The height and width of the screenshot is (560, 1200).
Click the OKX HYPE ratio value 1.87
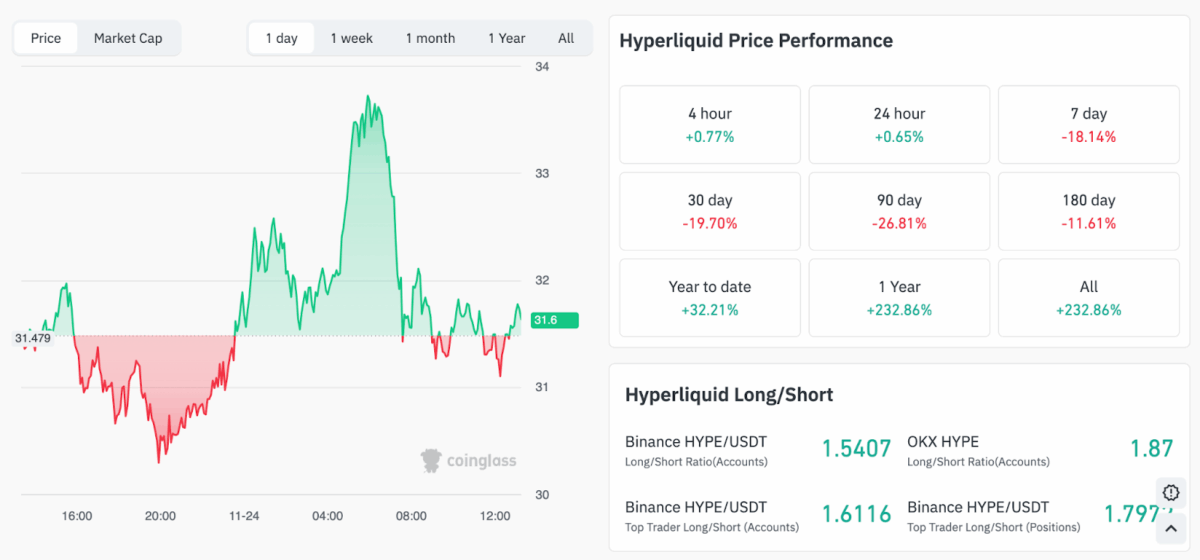coord(1151,448)
